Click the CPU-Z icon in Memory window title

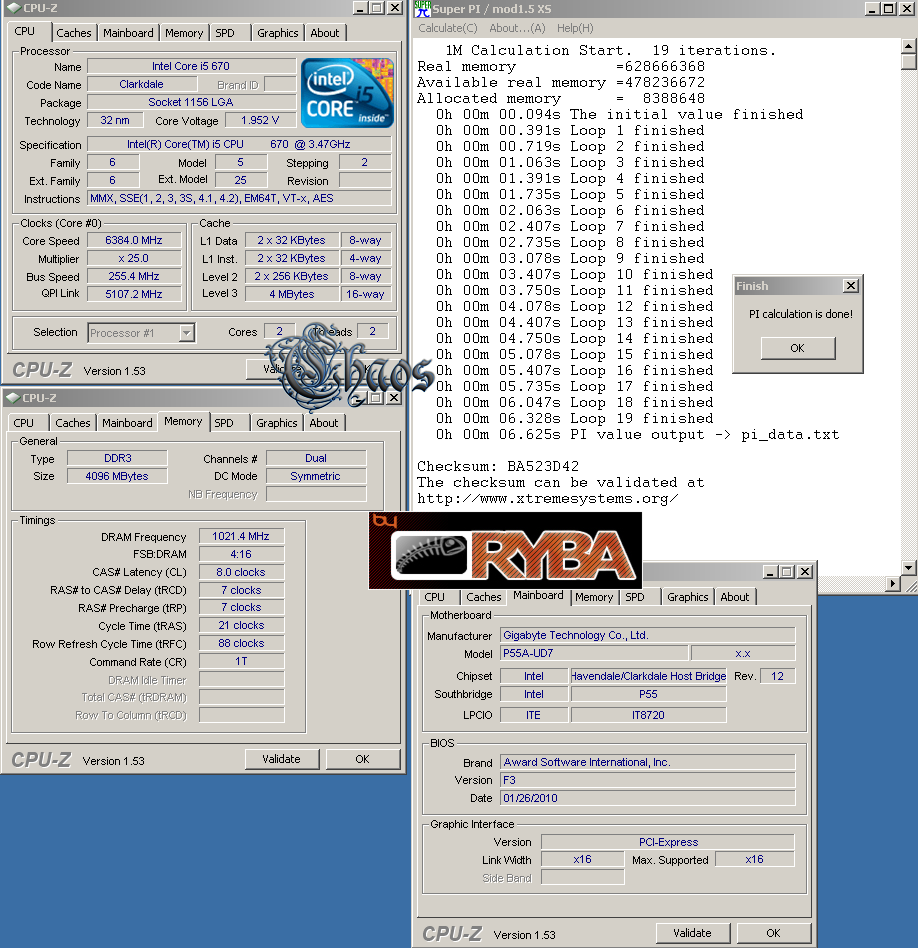(13, 398)
